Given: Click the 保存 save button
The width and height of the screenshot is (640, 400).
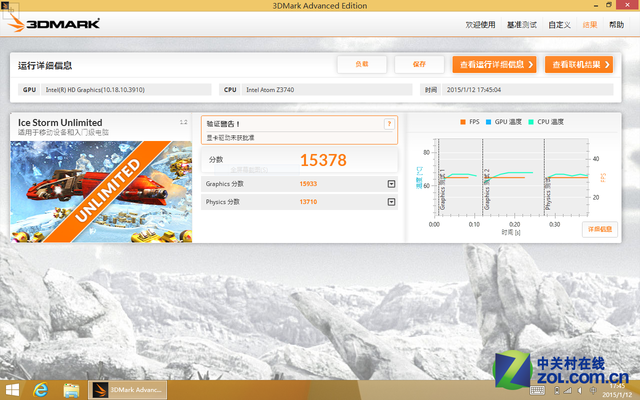Looking at the screenshot, I should (419, 64).
